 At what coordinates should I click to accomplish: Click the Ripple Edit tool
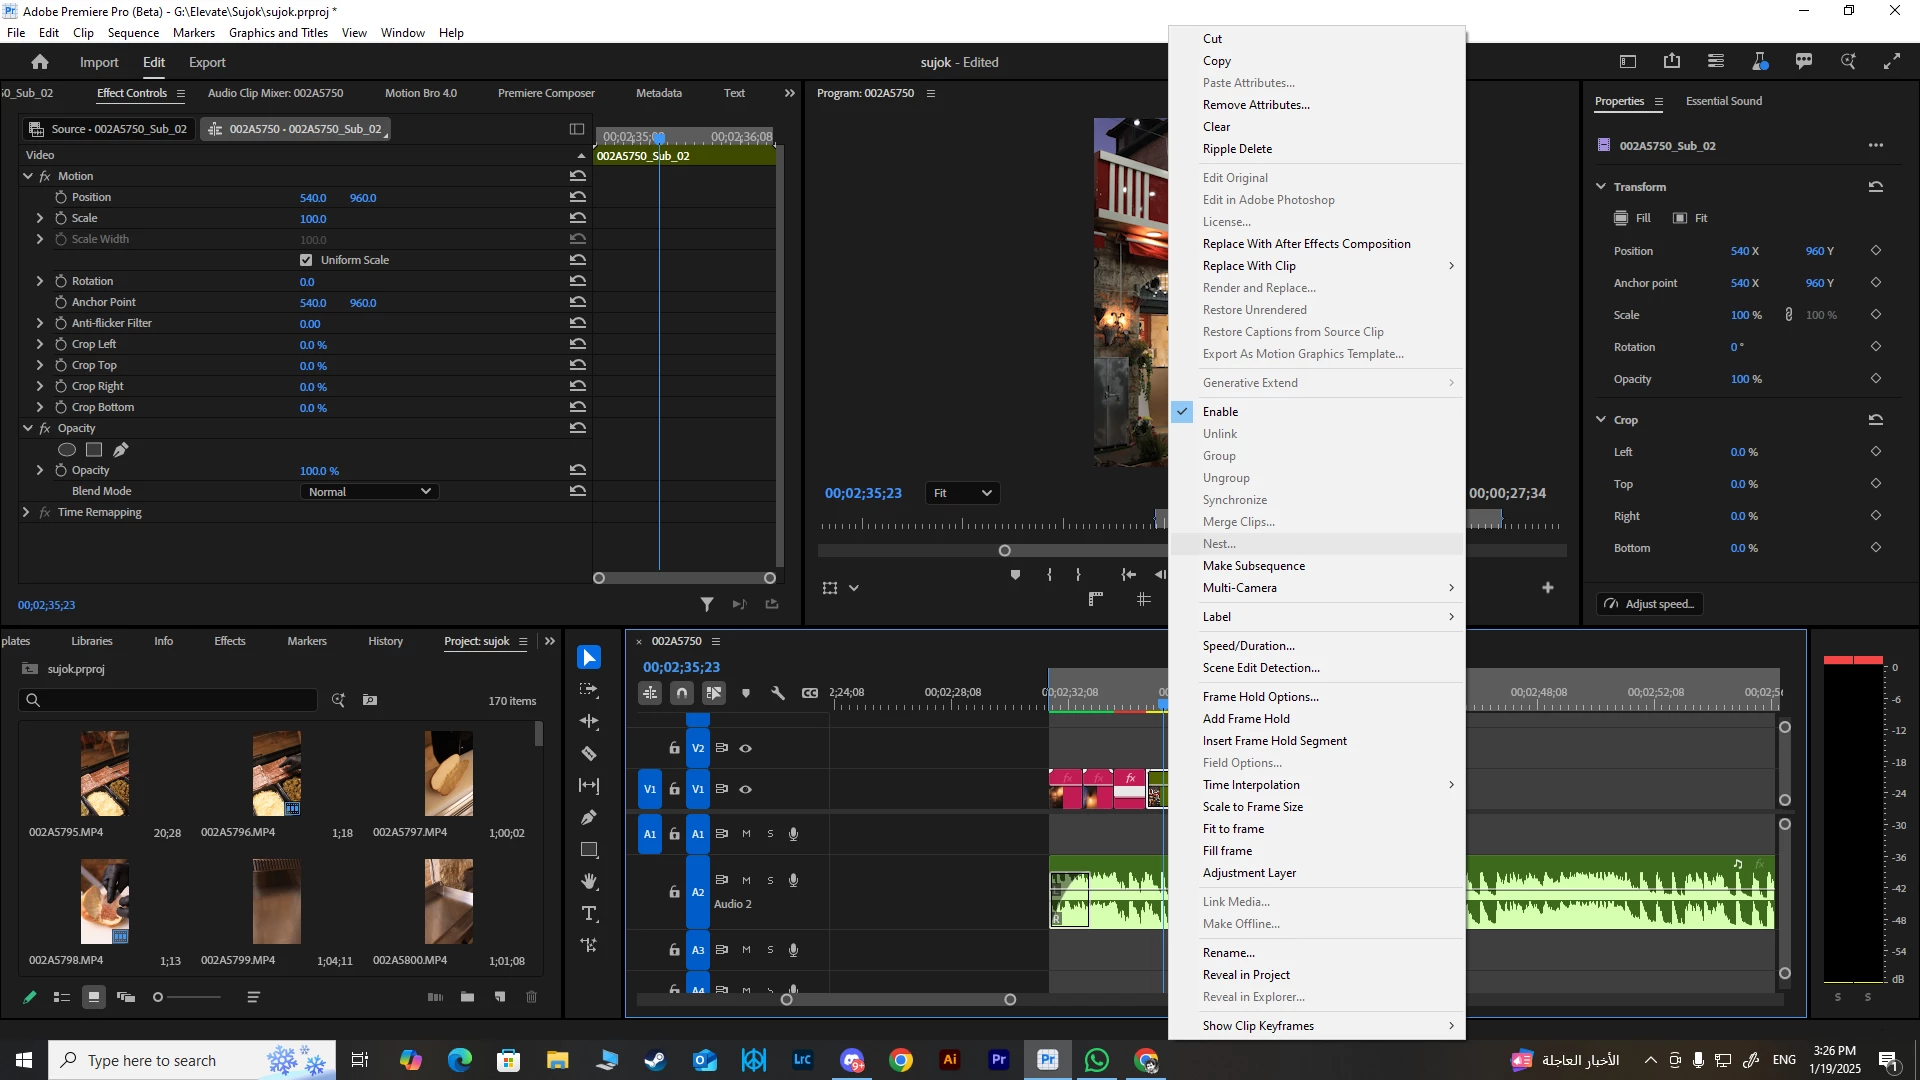[589, 721]
